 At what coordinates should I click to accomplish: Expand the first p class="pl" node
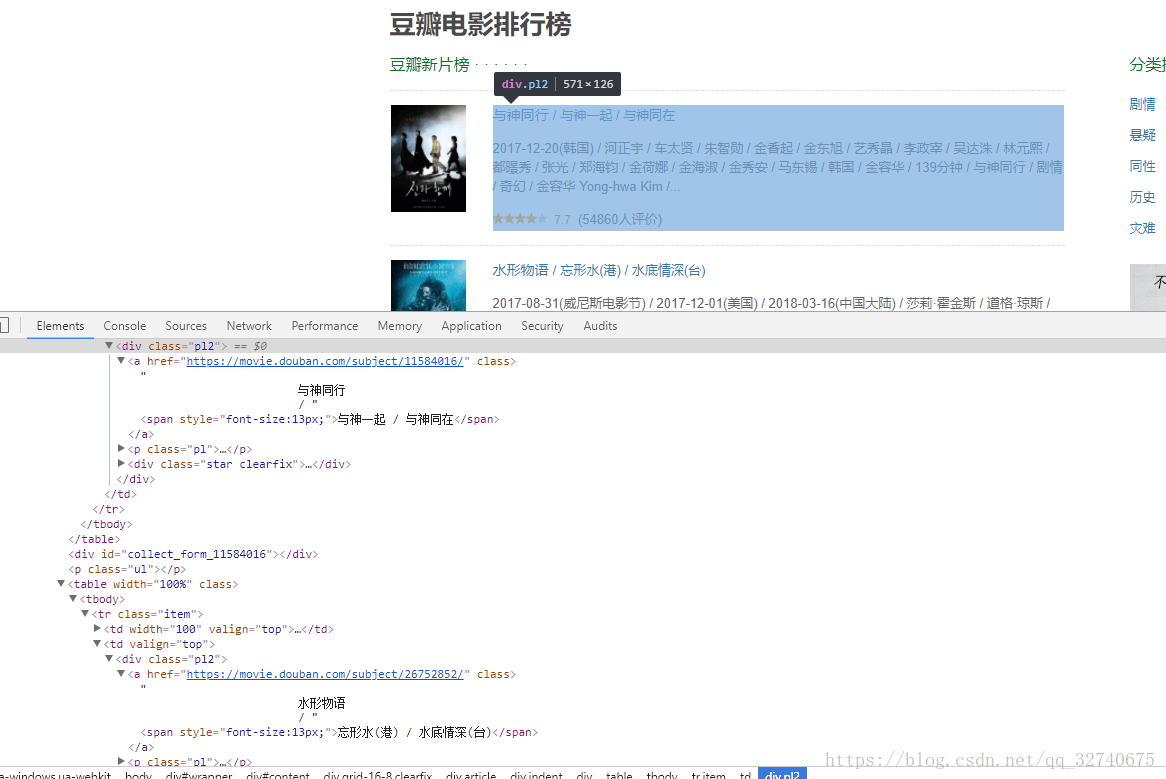tap(121, 448)
